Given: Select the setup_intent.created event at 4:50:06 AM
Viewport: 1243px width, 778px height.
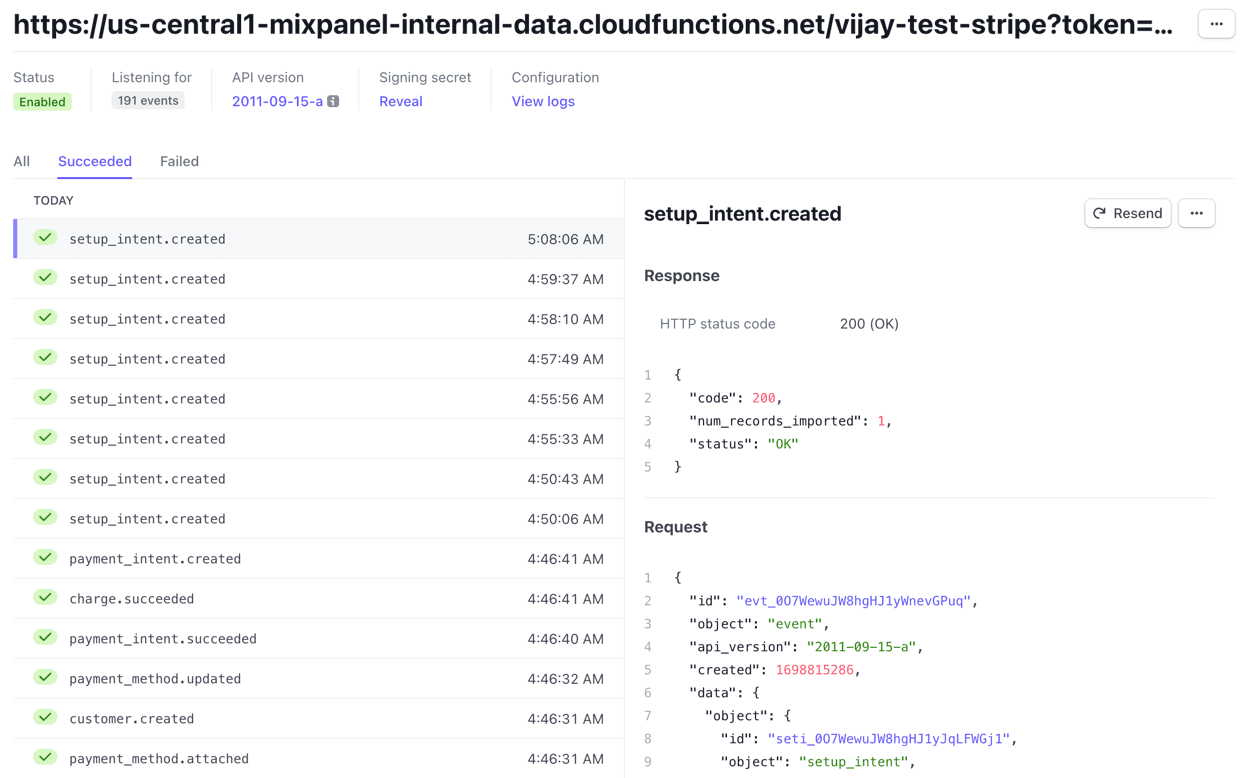Looking at the screenshot, I should point(320,519).
